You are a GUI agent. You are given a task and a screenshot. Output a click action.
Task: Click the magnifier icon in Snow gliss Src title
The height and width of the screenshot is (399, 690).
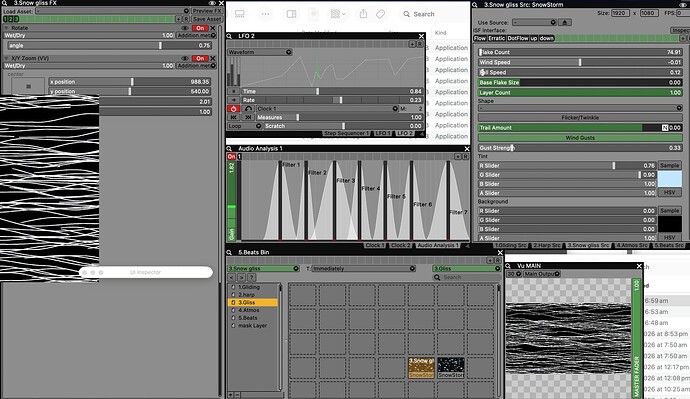(475, 5)
